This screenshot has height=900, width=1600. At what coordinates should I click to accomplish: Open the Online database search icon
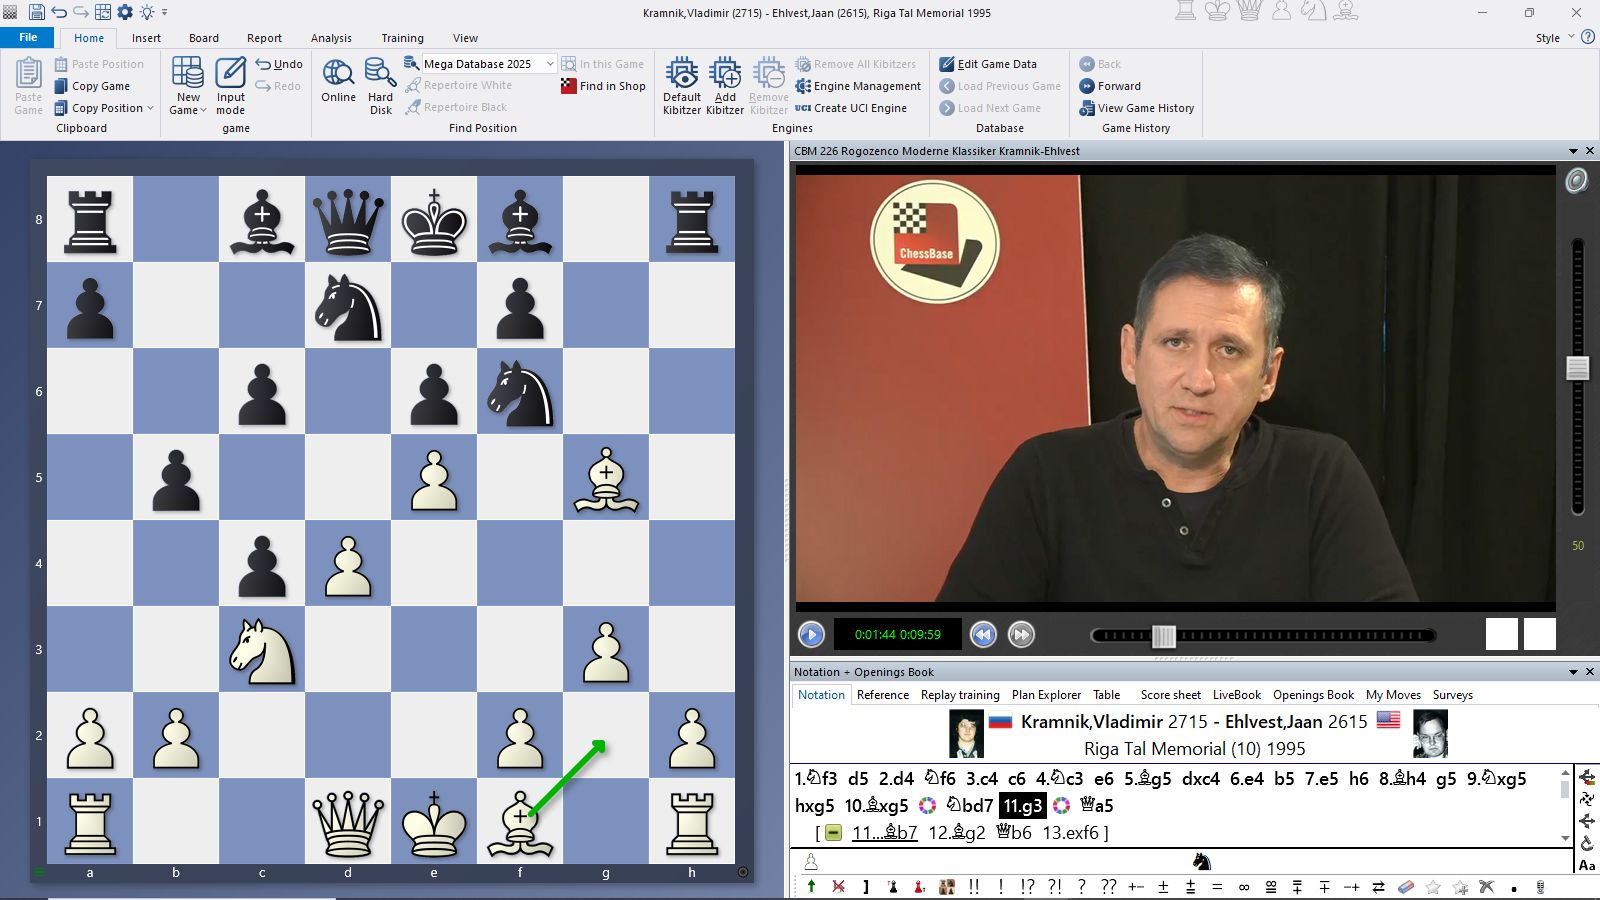pos(338,75)
